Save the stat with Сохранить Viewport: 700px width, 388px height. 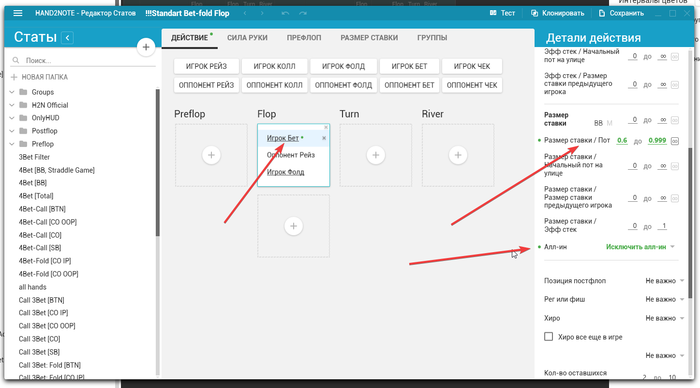coord(621,13)
